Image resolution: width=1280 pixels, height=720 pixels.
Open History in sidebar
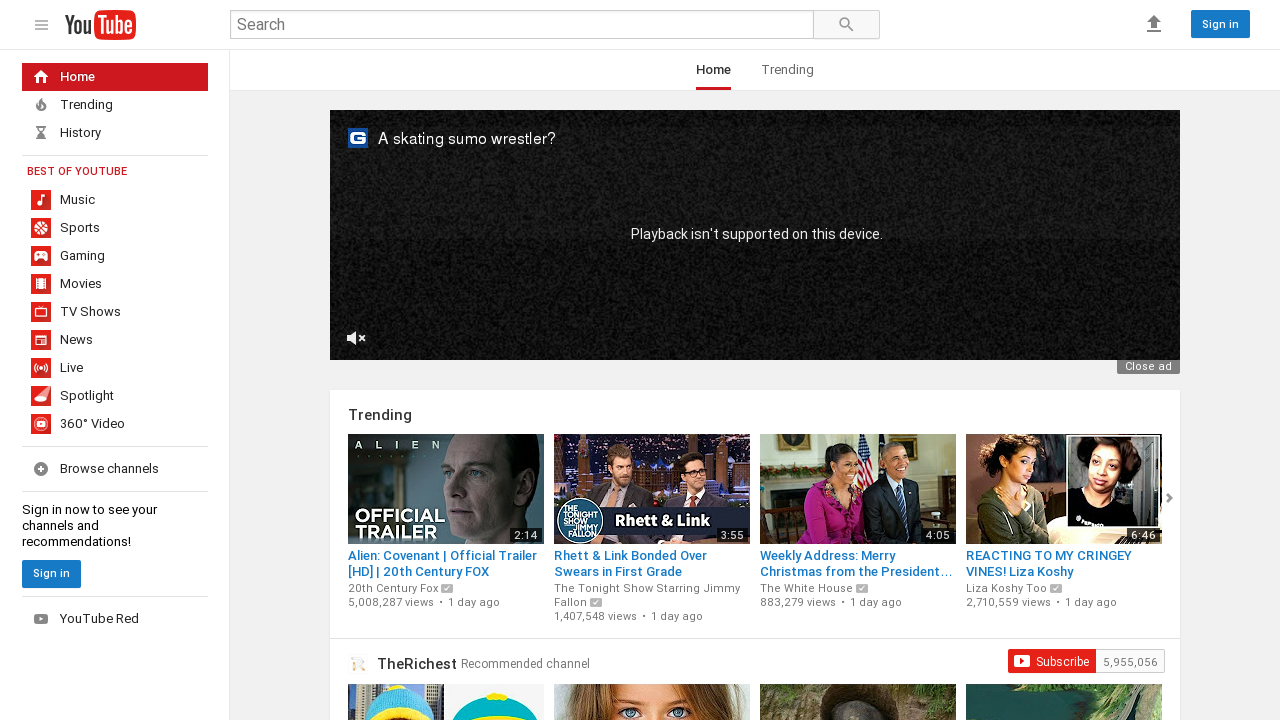click(x=115, y=133)
